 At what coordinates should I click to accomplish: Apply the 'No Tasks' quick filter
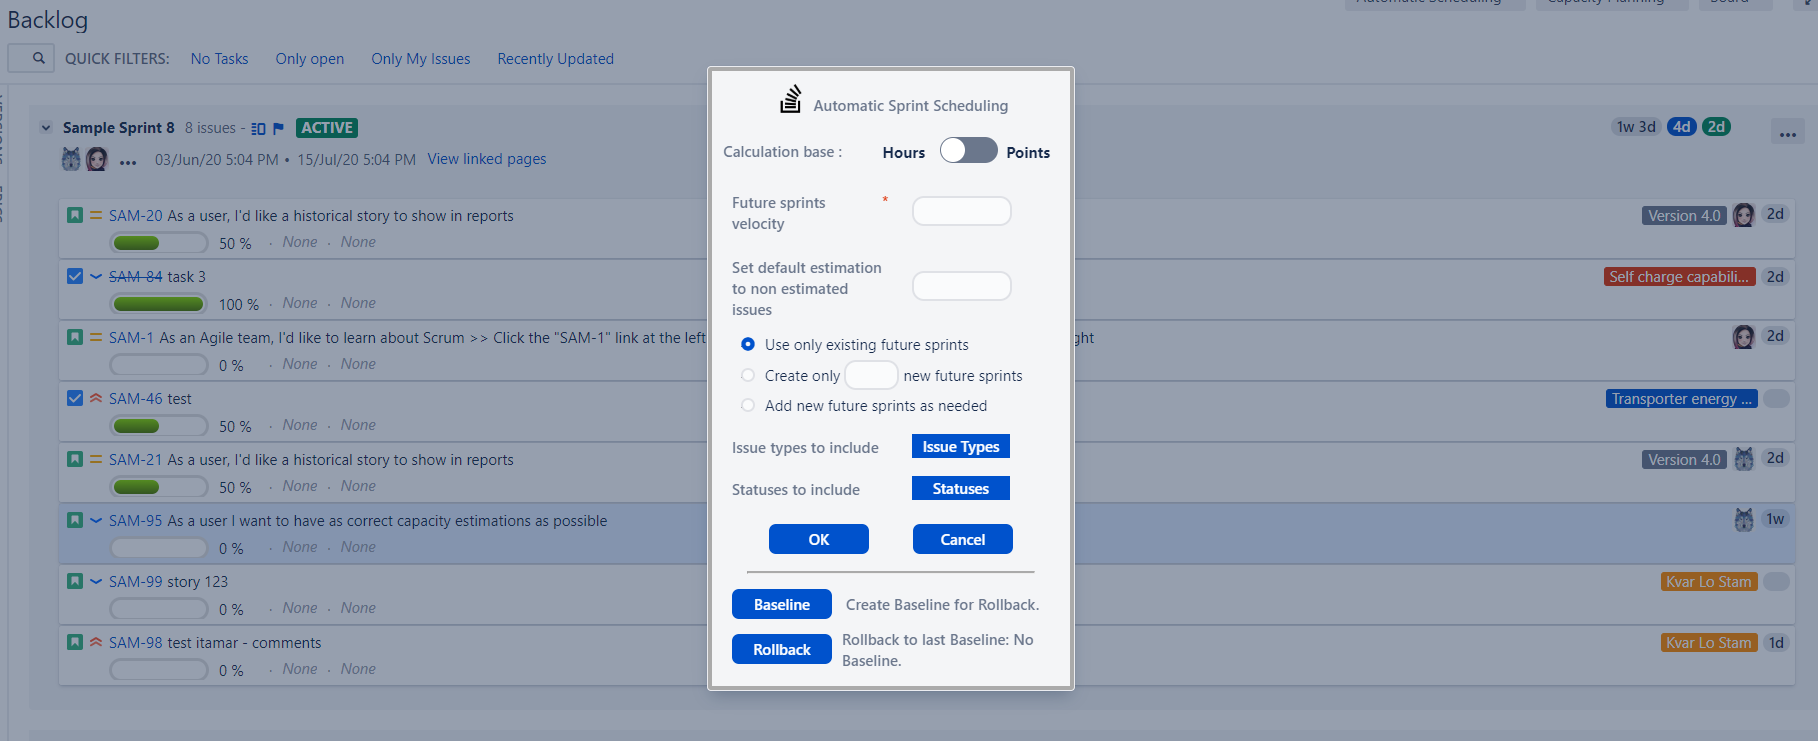[219, 59]
